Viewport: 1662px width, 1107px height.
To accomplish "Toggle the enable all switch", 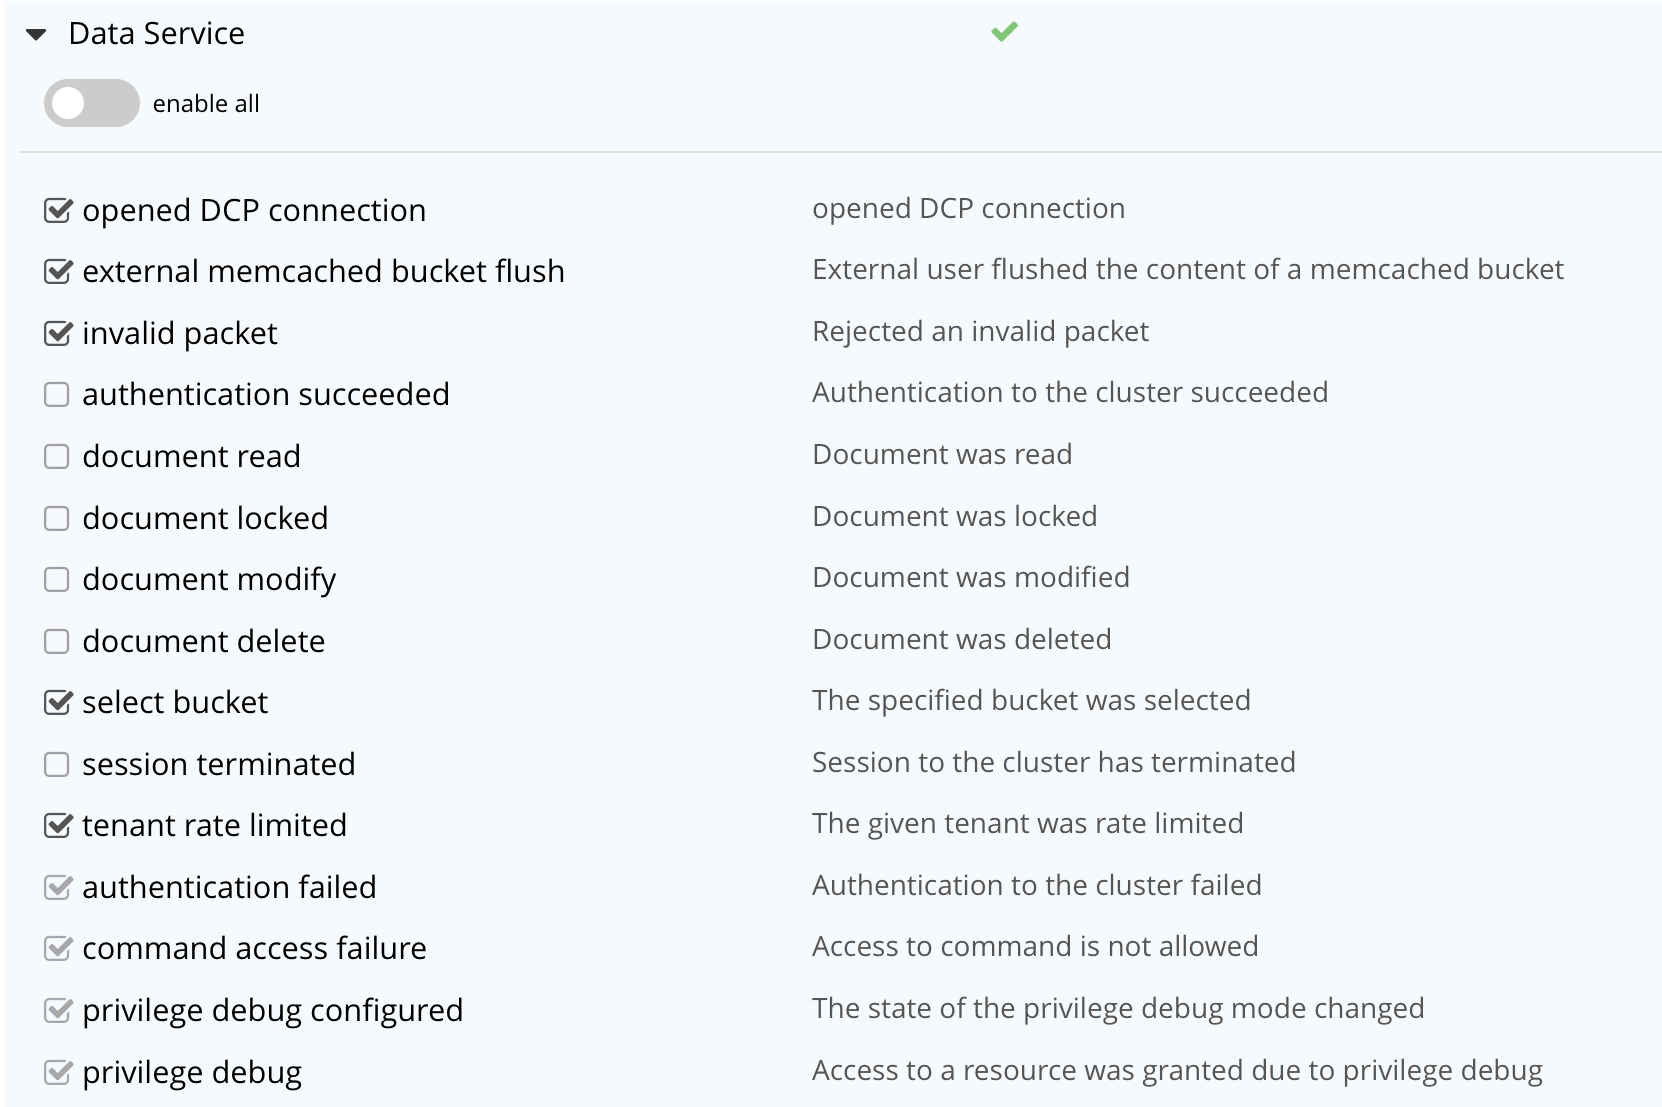I will 91,103.
